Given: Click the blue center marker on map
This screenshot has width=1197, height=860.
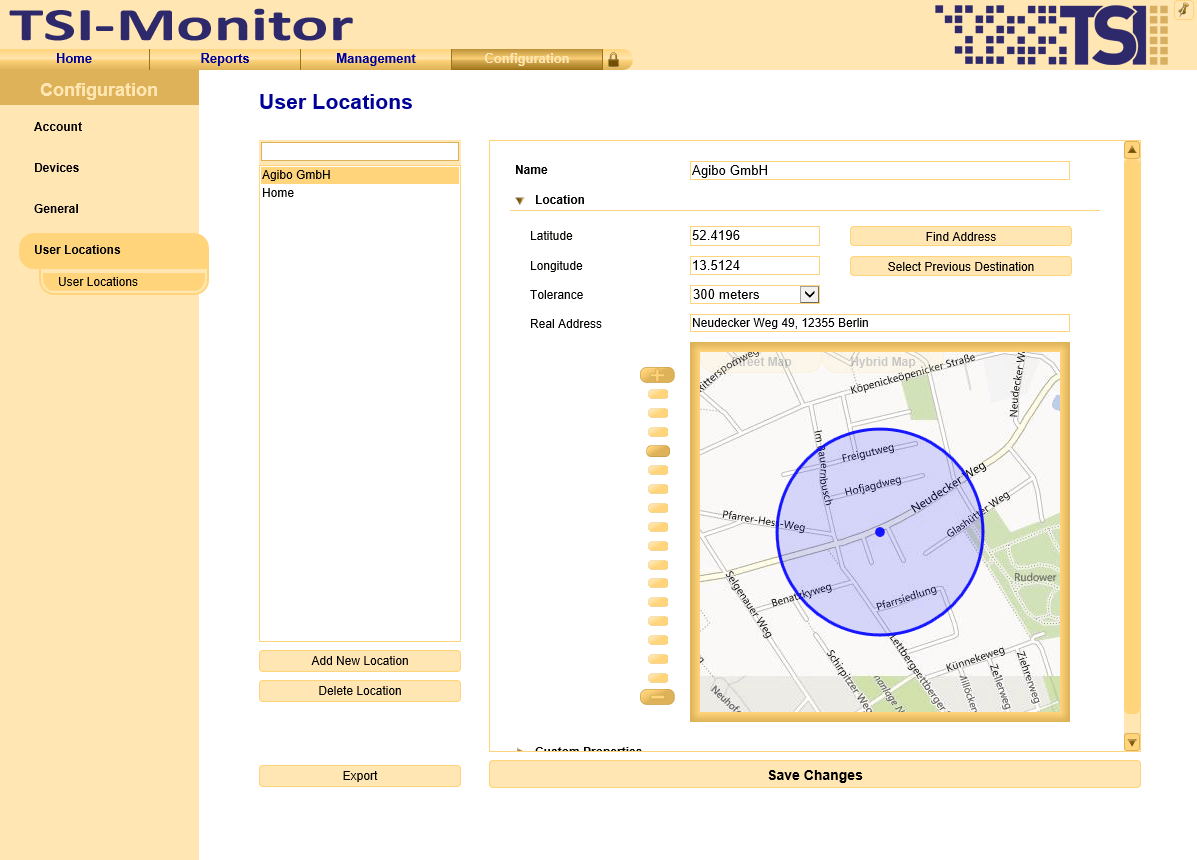Looking at the screenshot, I should click(x=879, y=532).
